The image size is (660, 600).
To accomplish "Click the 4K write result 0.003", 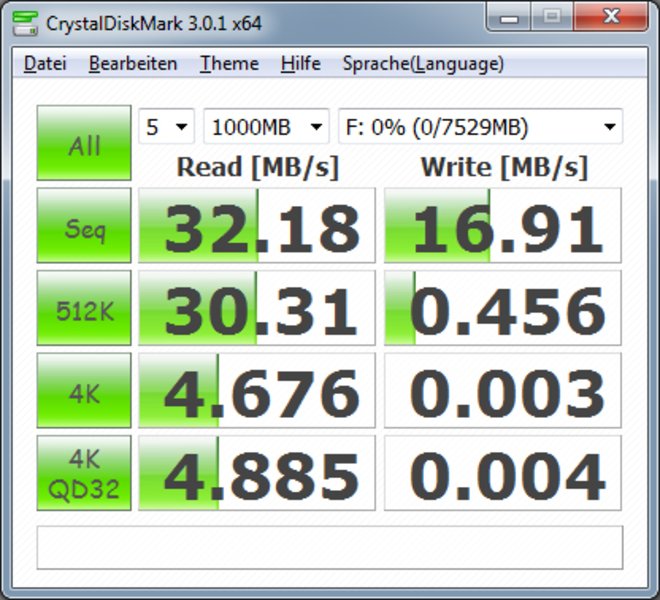I will point(503,390).
